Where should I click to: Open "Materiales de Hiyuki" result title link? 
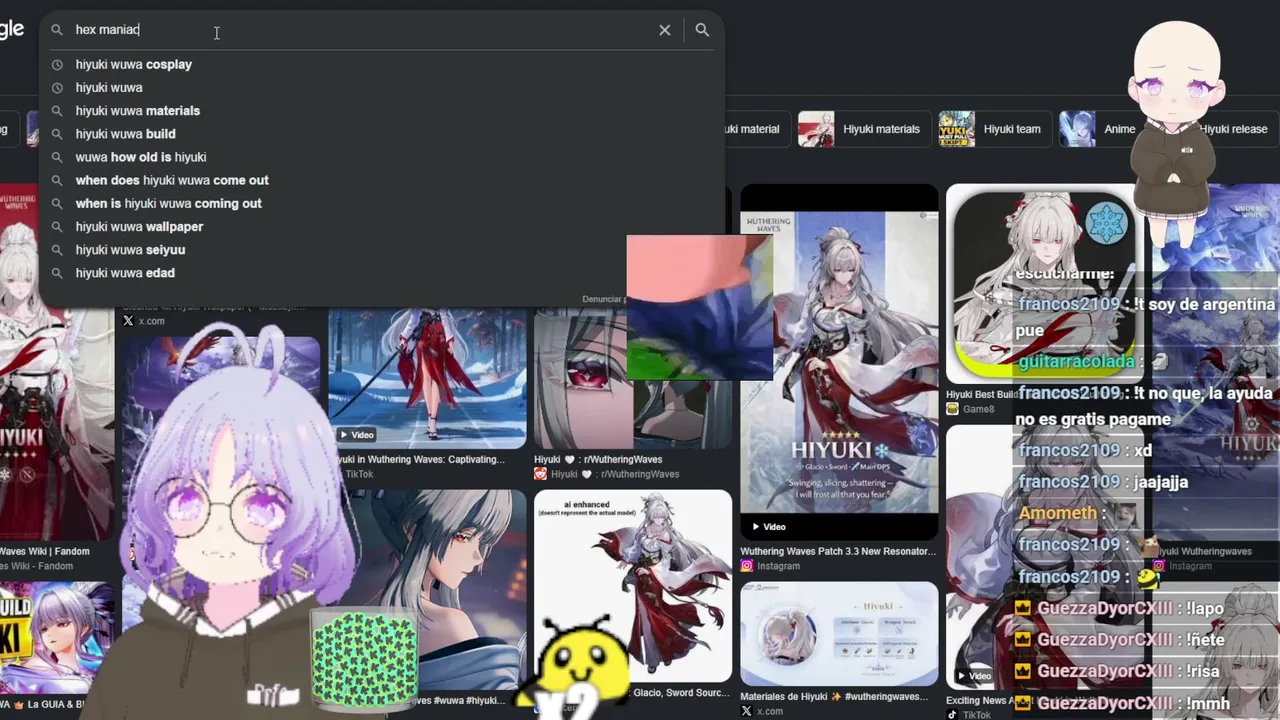click(834, 697)
